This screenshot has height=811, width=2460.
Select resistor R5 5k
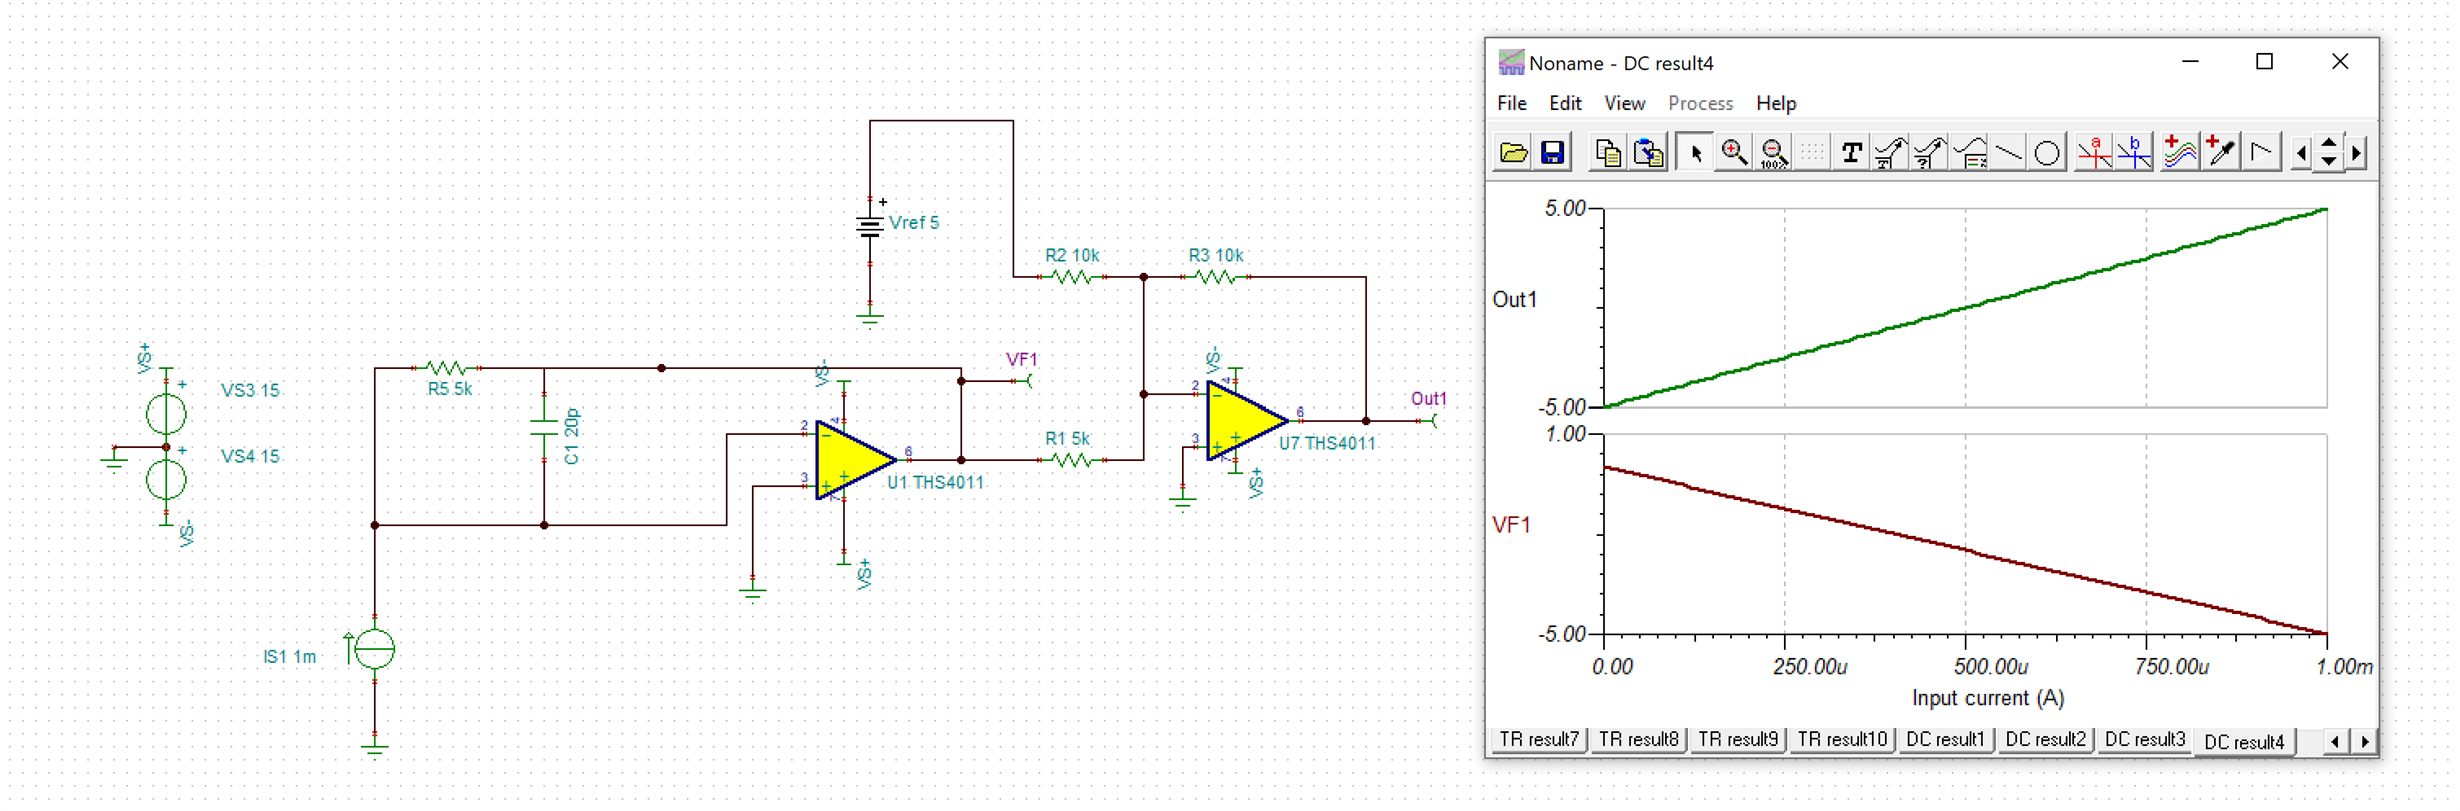(x=447, y=368)
